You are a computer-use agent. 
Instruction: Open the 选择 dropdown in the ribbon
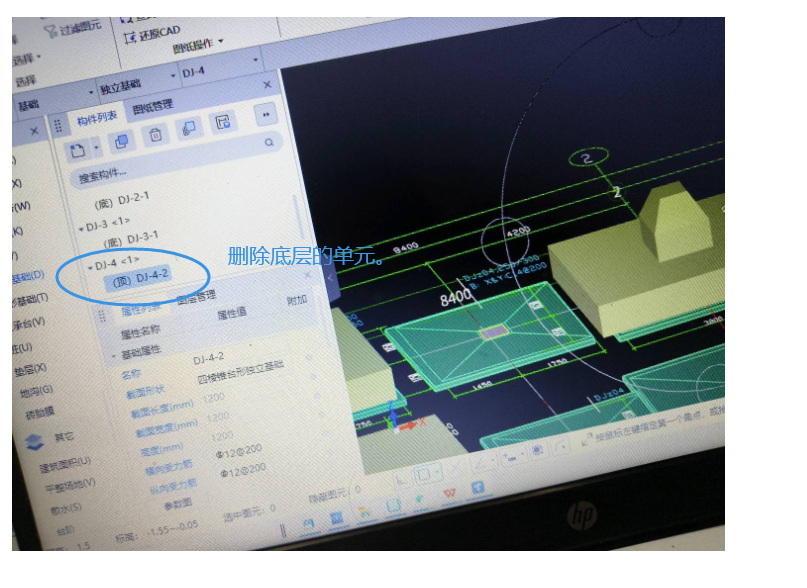click(27, 59)
